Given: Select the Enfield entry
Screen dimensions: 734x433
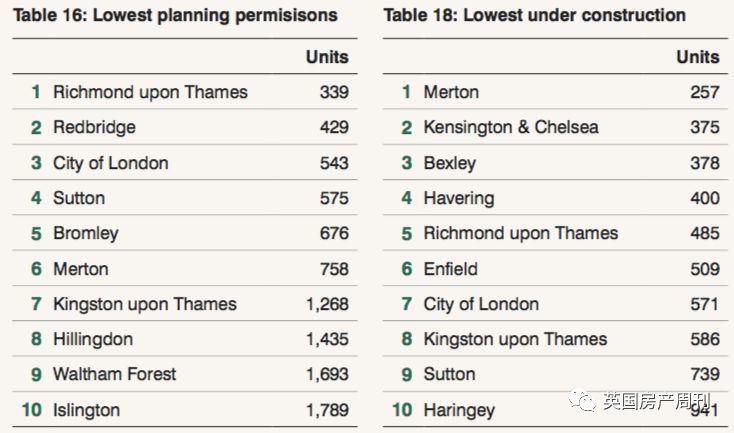Looking at the screenshot, I should pyautogui.click(x=450, y=269).
